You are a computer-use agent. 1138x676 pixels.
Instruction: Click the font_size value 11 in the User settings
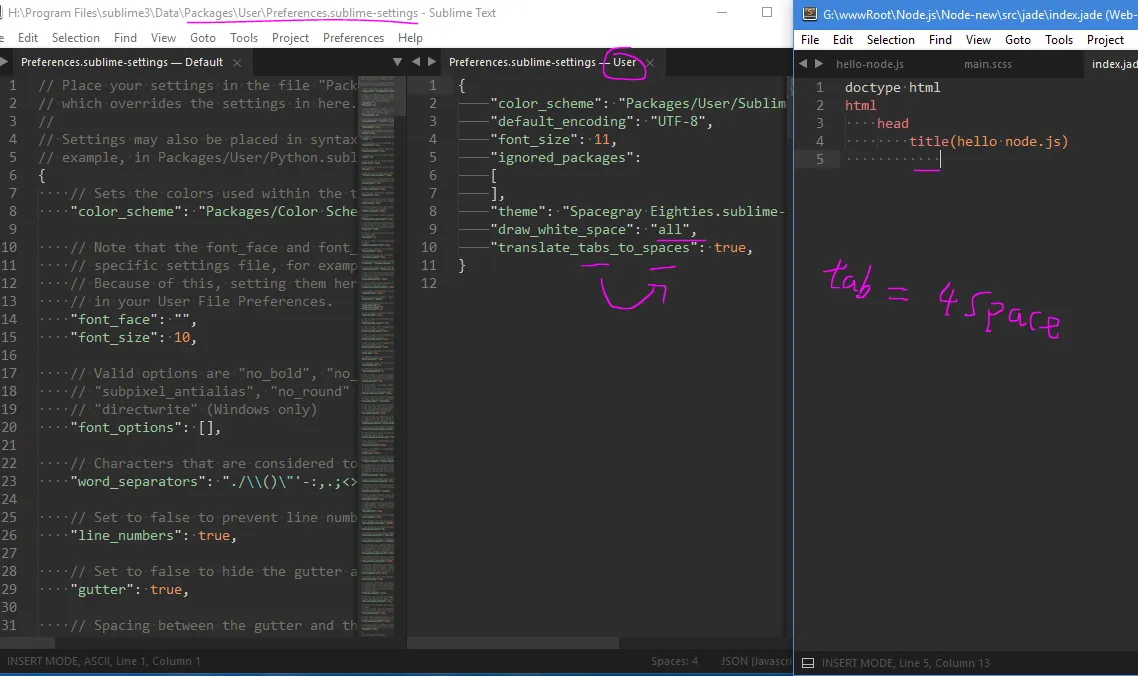tap(602, 139)
